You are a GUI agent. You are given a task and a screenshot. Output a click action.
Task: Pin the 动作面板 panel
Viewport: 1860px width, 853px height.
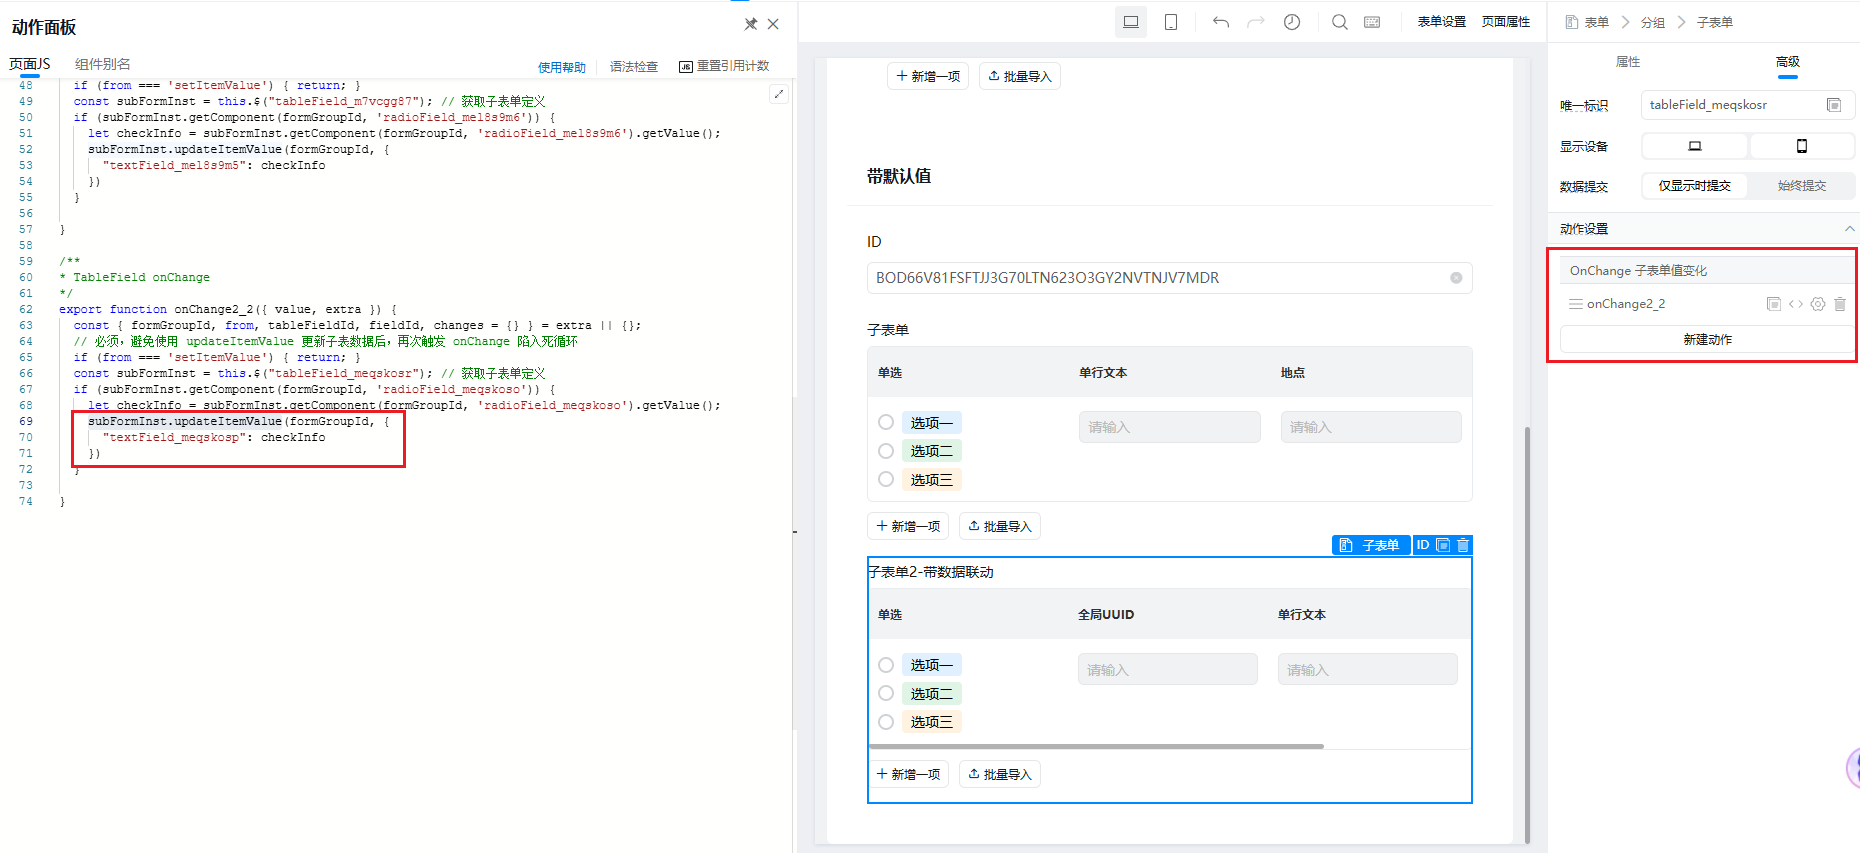(x=750, y=24)
